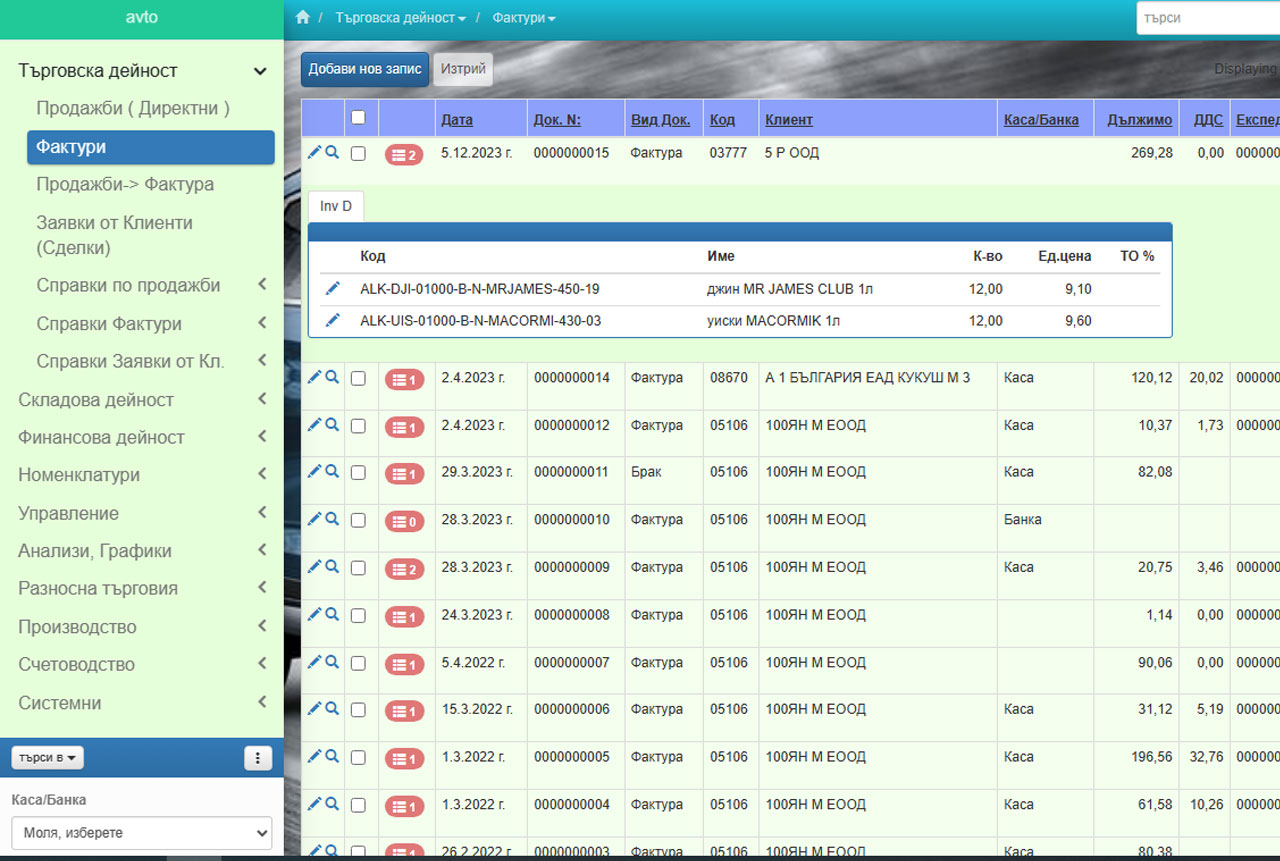Edit invoice 0000000014 with pencil icon

coord(314,377)
